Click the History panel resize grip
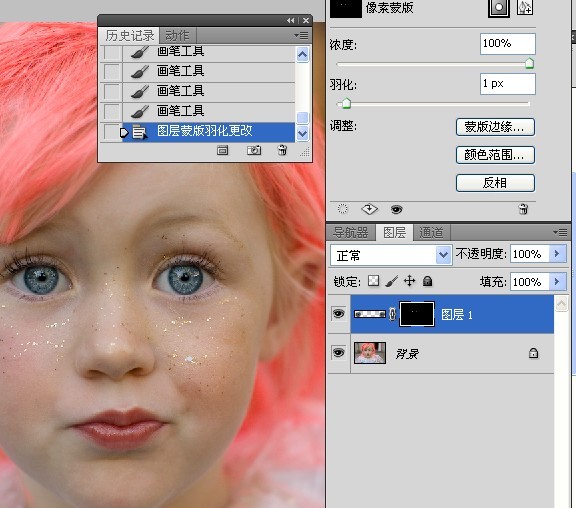The height and width of the screenshot is (508, 576). (305, 152)
